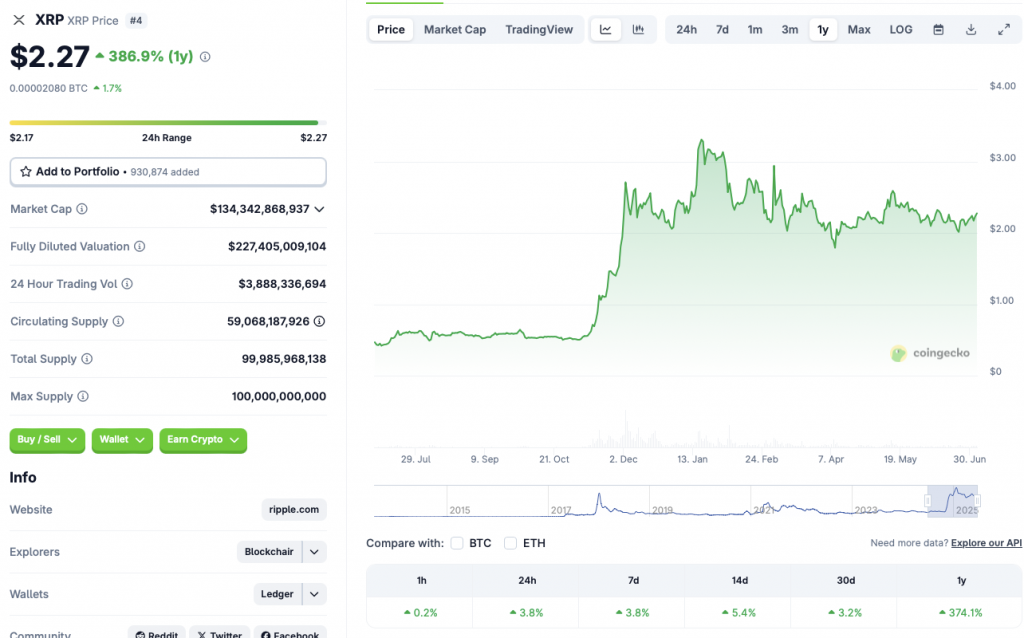Toggle the LOG scale on the chart

coord(900,29)
